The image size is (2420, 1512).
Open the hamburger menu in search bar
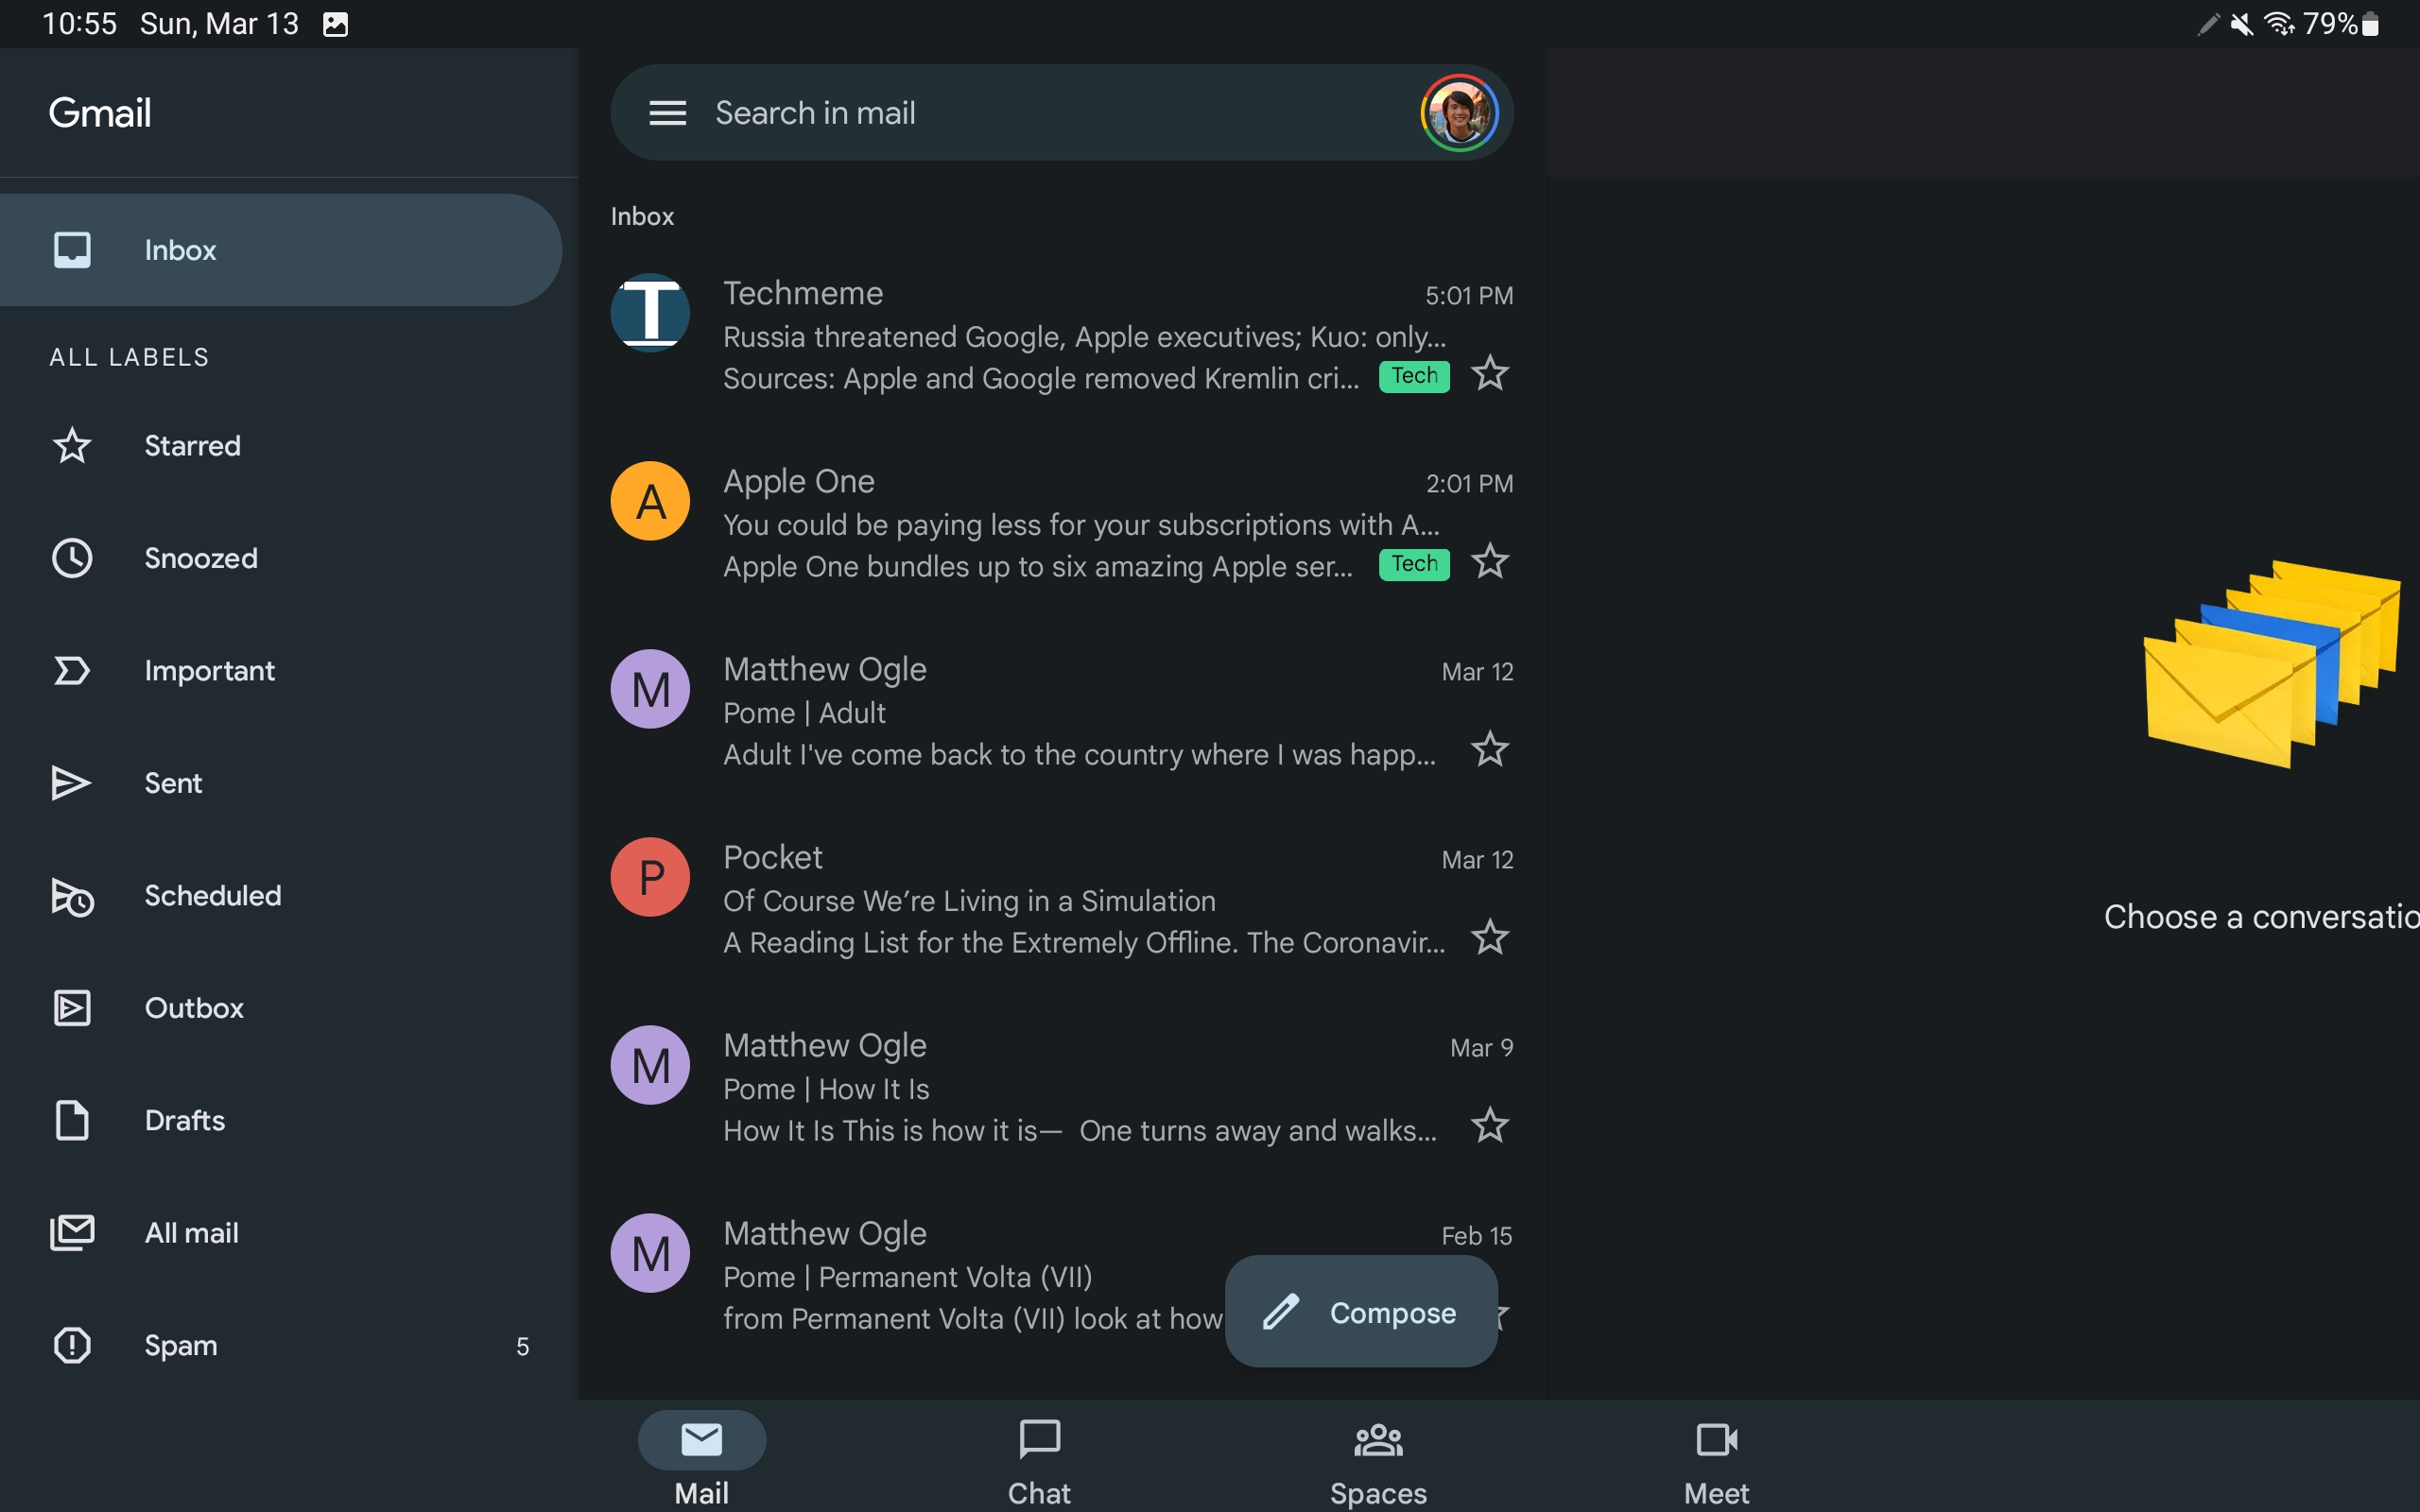tap(667, 113)
